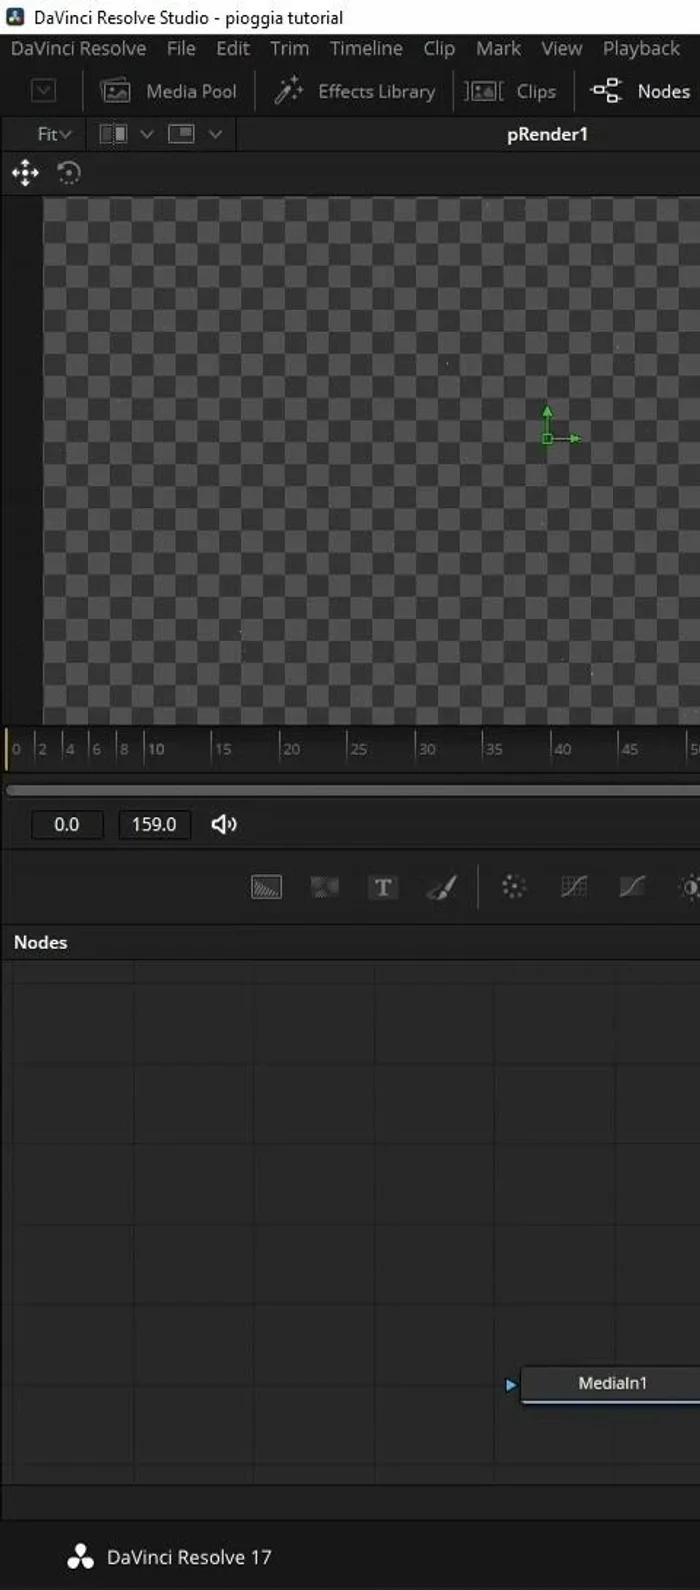
Task: Click frame 25 on the time ruler
Action: coord(349,749)
